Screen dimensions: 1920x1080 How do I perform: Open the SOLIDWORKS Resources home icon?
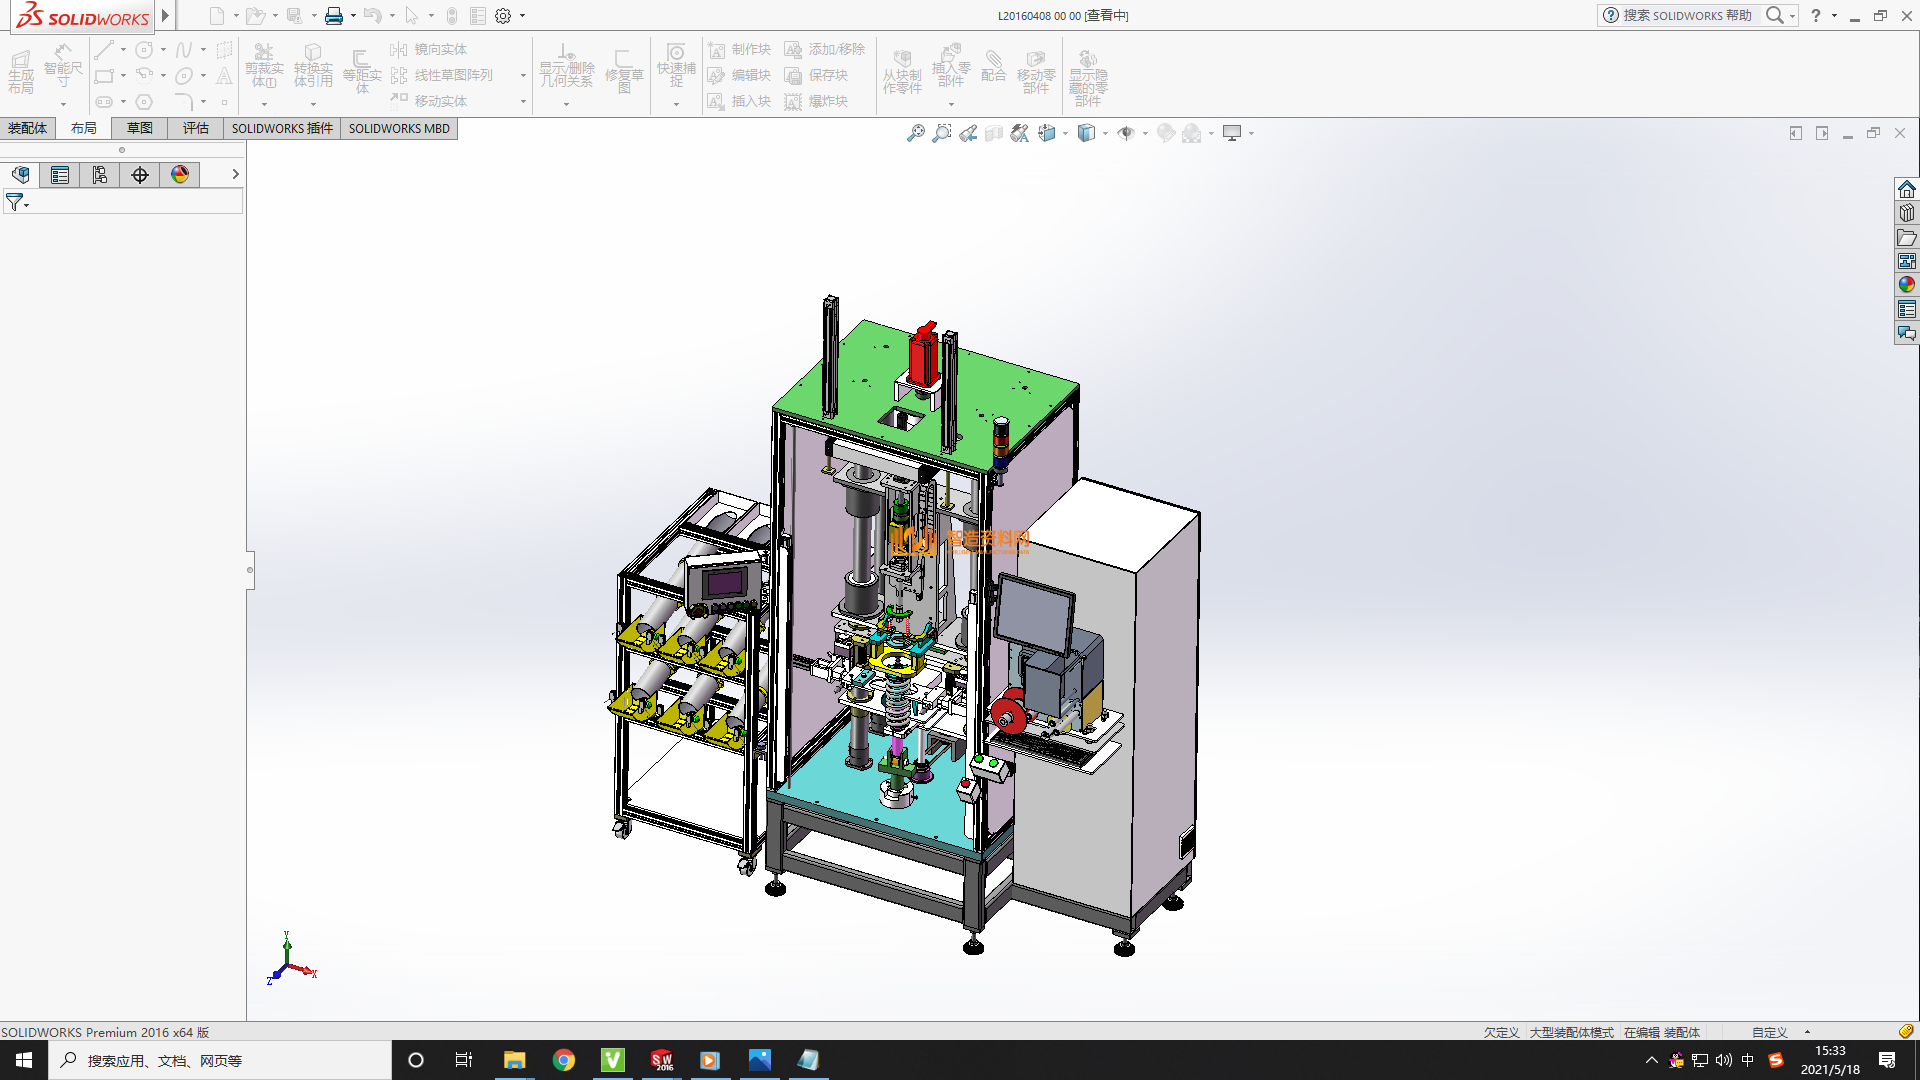1907,189
